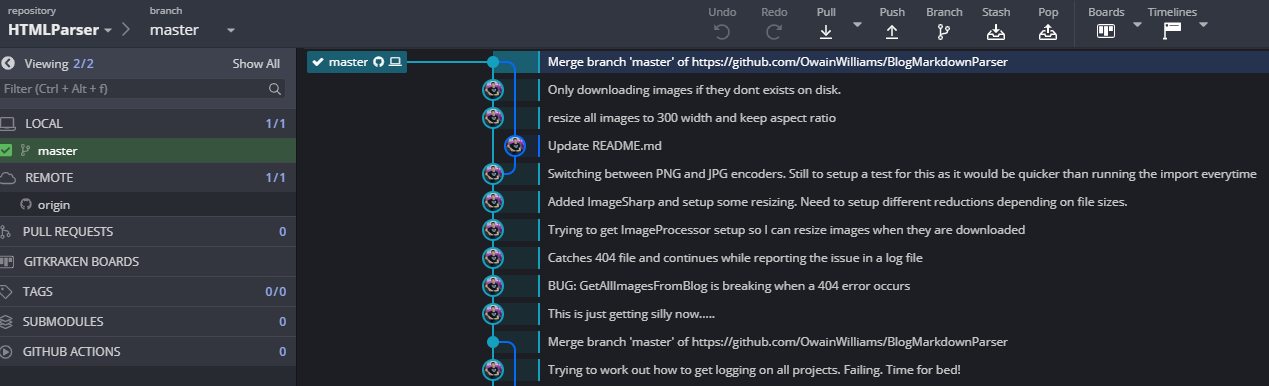Select commit 'Trying to get ImageProcessor setup'
The width and height of the screenshot is (1269, 386).
pos(786,230)
